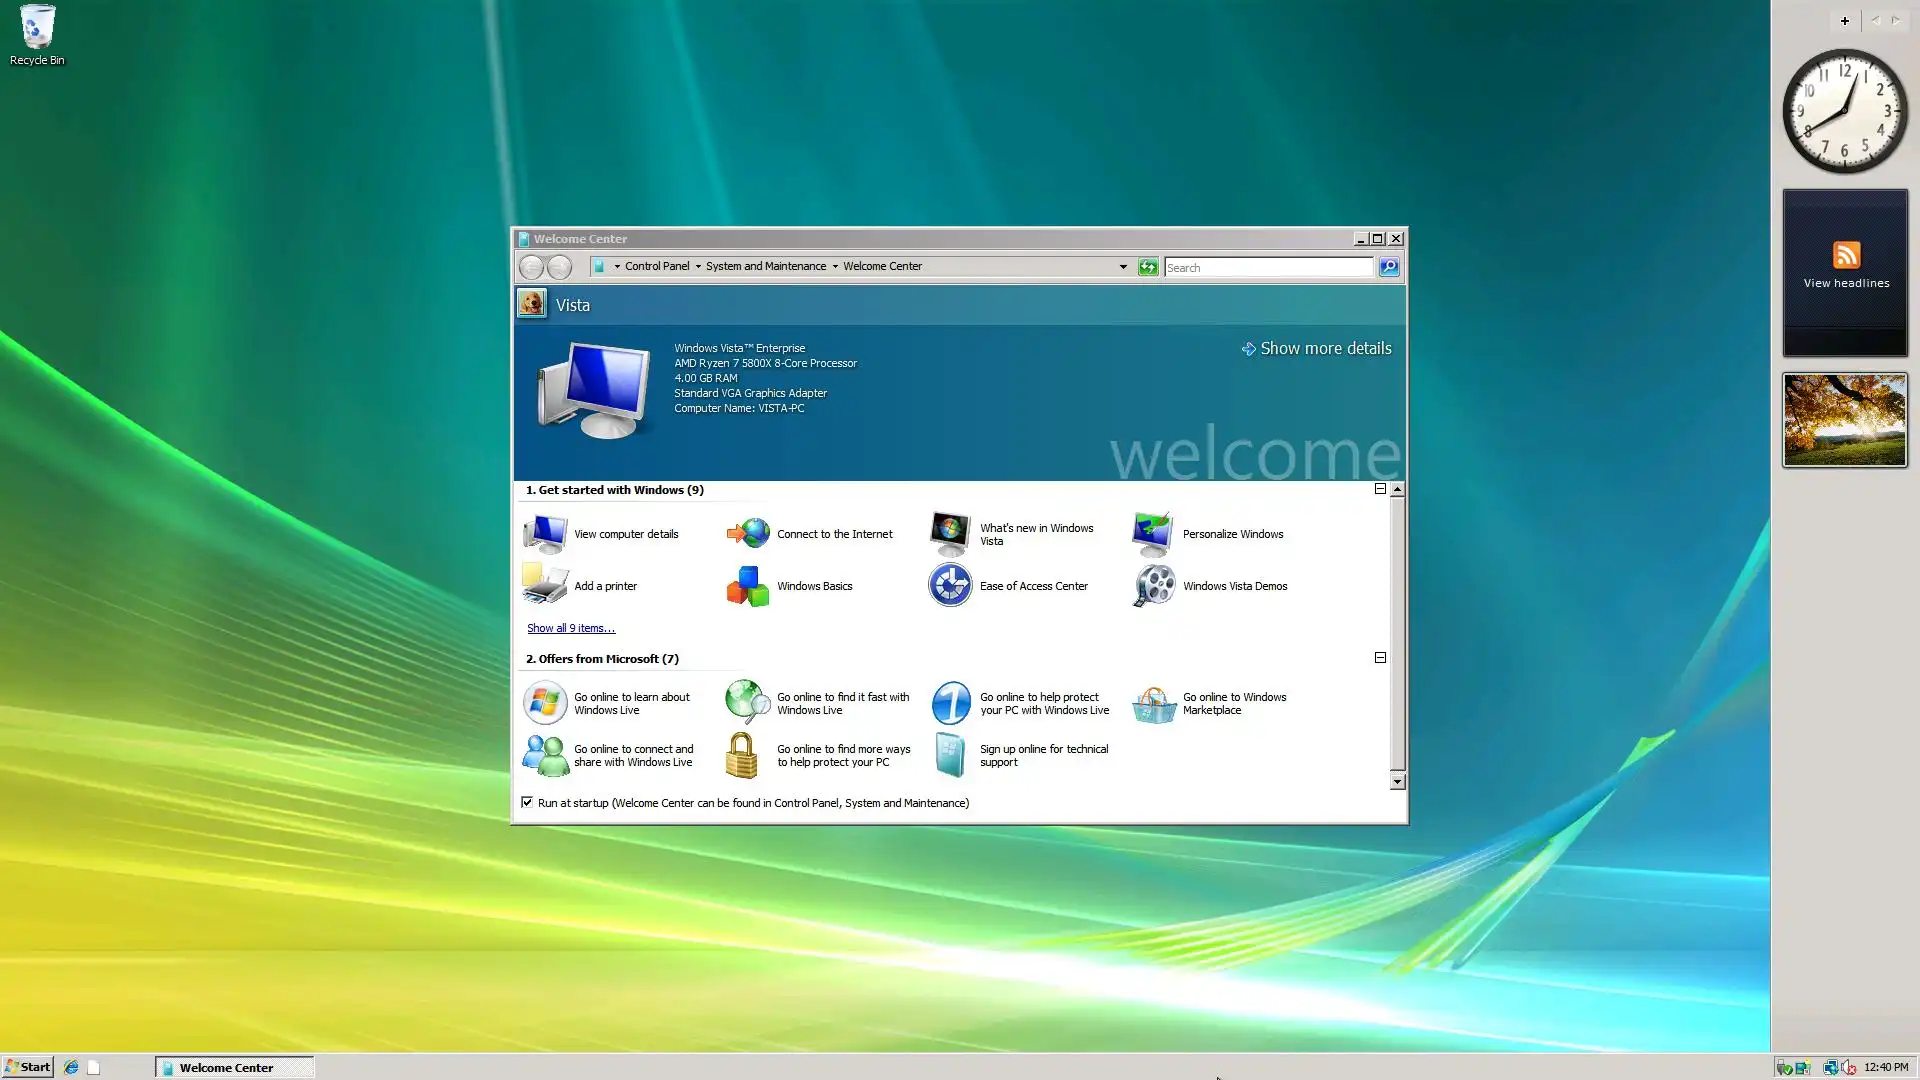
Task: Uncheck Run at startup checkbox
Action: (x=527, y=802)
